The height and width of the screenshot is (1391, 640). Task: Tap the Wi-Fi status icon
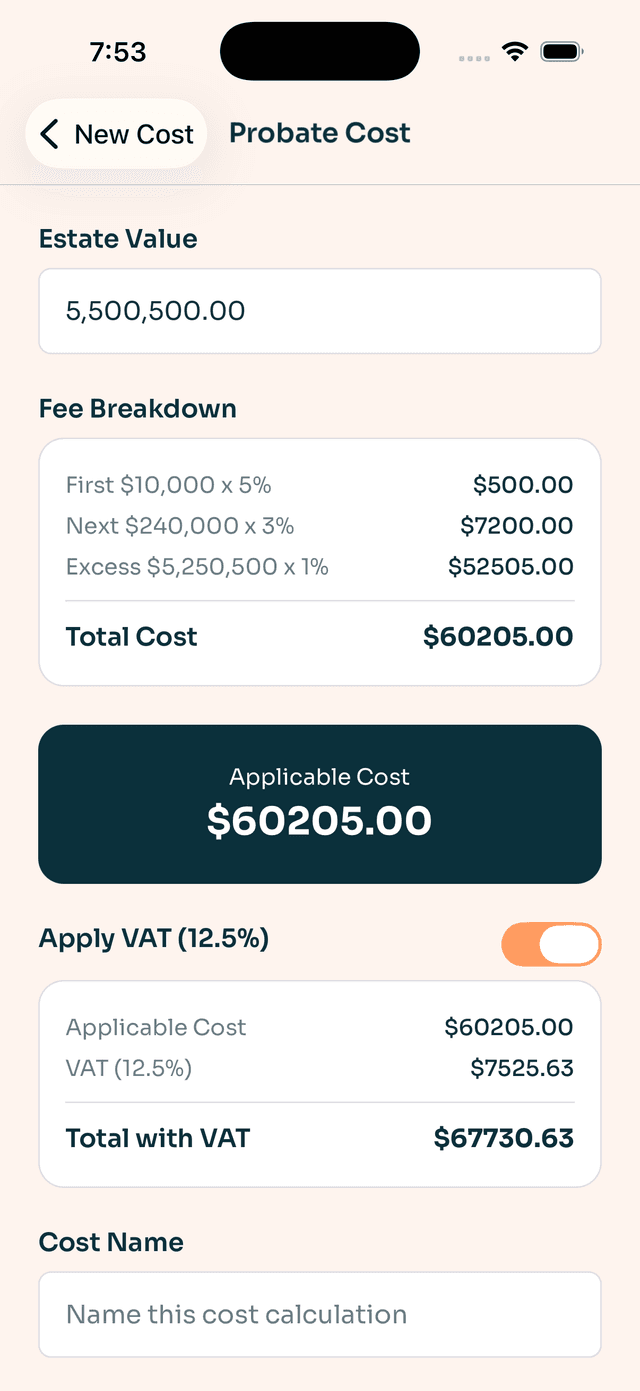tap(515, 50)
